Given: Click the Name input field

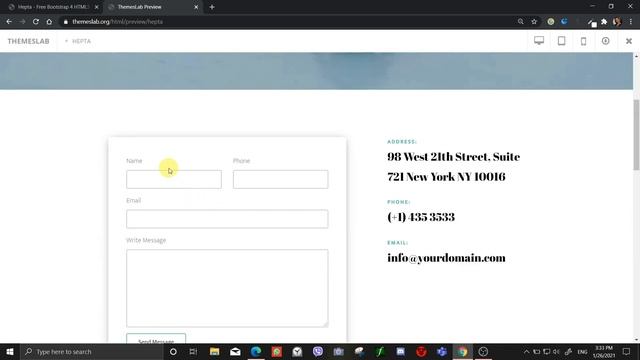Looking at the screenshot, I should click(174, 179).
